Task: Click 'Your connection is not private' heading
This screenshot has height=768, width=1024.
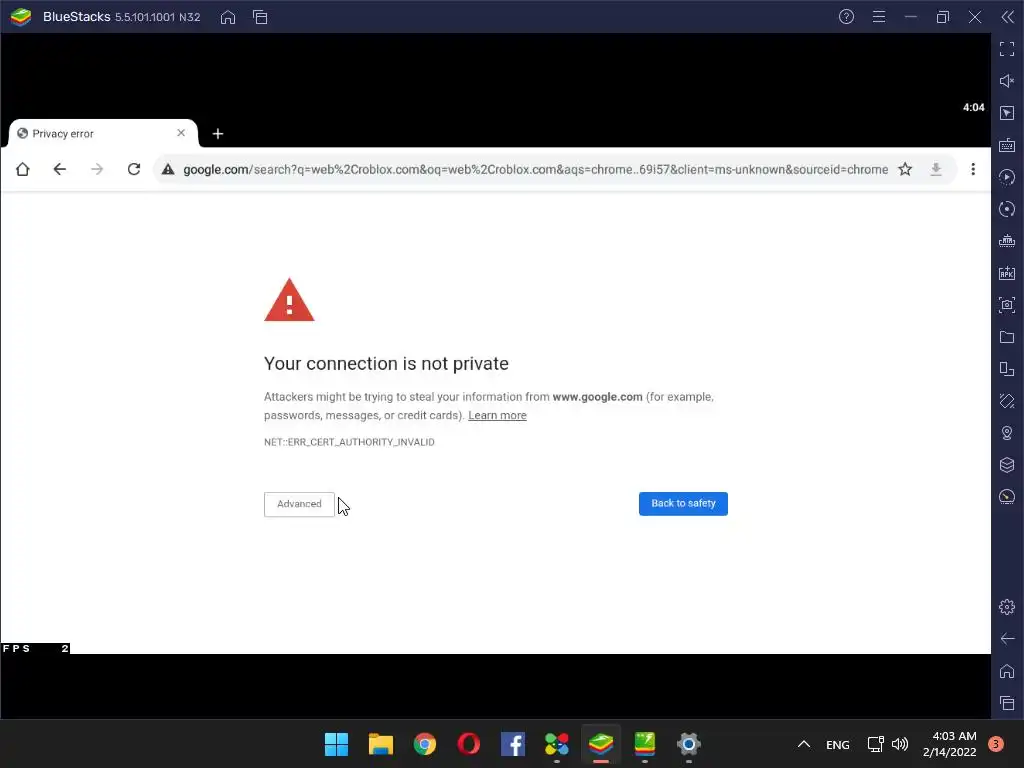Action: [386, 364]
